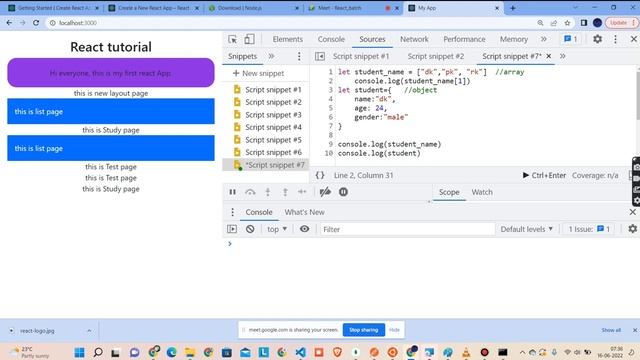
Task: Expand more navigator tabs beside Snippets
Action: point(271,56)
